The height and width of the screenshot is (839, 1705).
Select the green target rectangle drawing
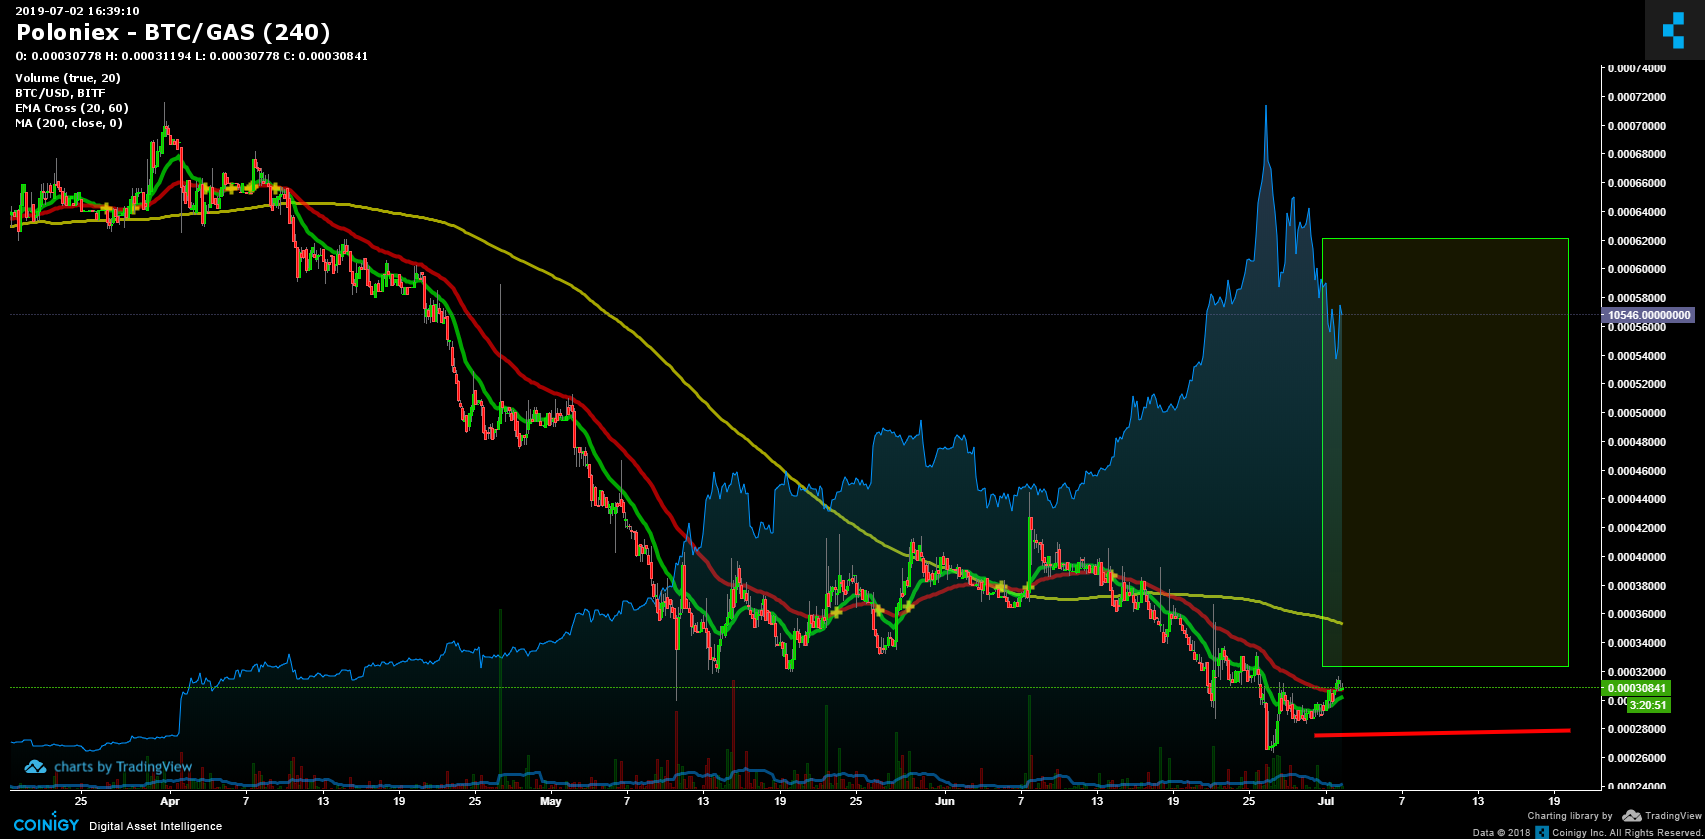(x=1445, y=452)
